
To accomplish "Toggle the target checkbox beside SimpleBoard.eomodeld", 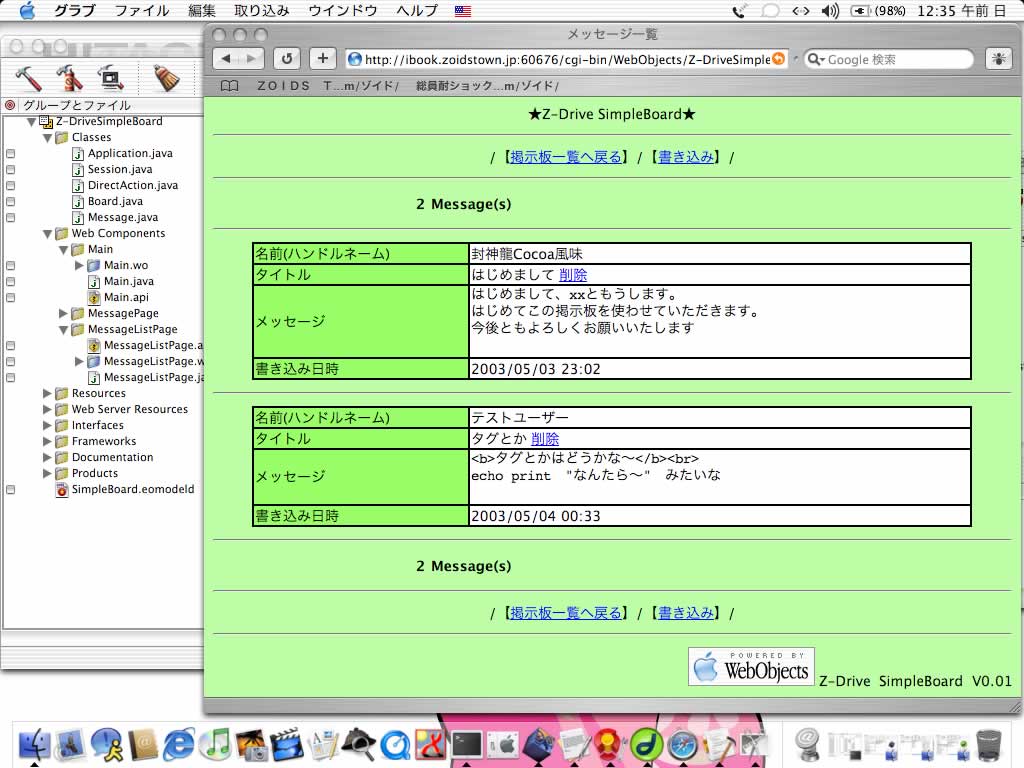I will (x=11, y=489).
